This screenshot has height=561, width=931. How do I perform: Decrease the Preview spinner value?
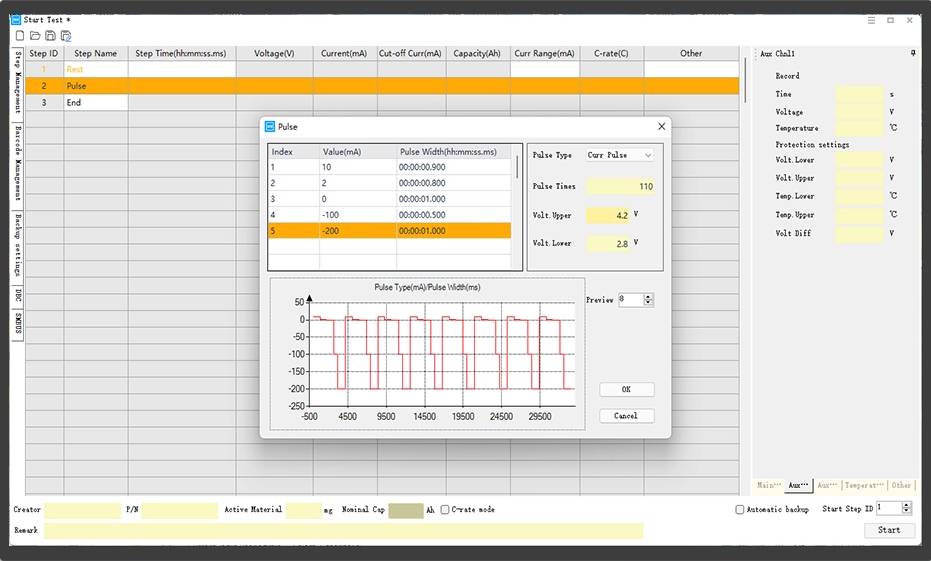click(648, 303)
